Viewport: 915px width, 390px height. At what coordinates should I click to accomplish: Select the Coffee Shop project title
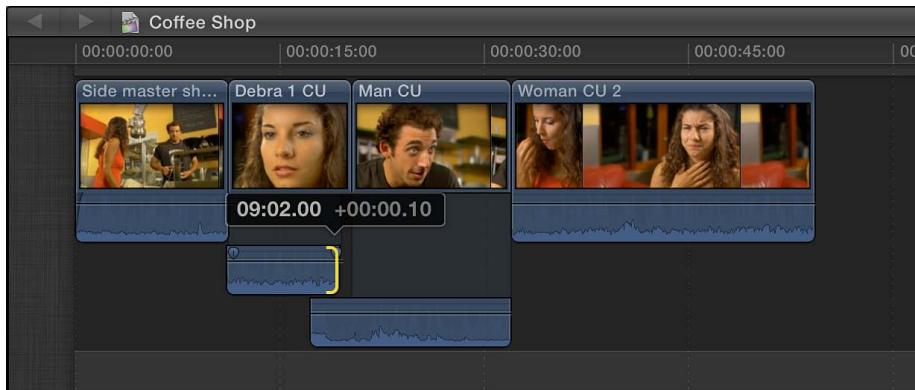point(202,22)
